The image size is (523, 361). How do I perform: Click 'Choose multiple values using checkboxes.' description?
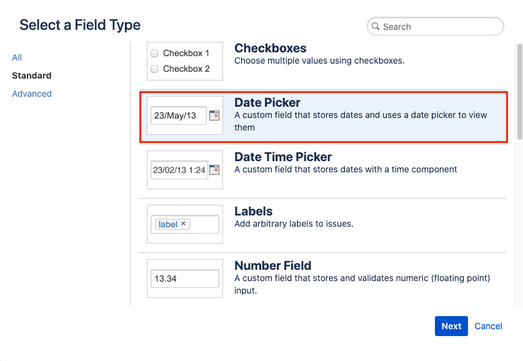point(319,61)
